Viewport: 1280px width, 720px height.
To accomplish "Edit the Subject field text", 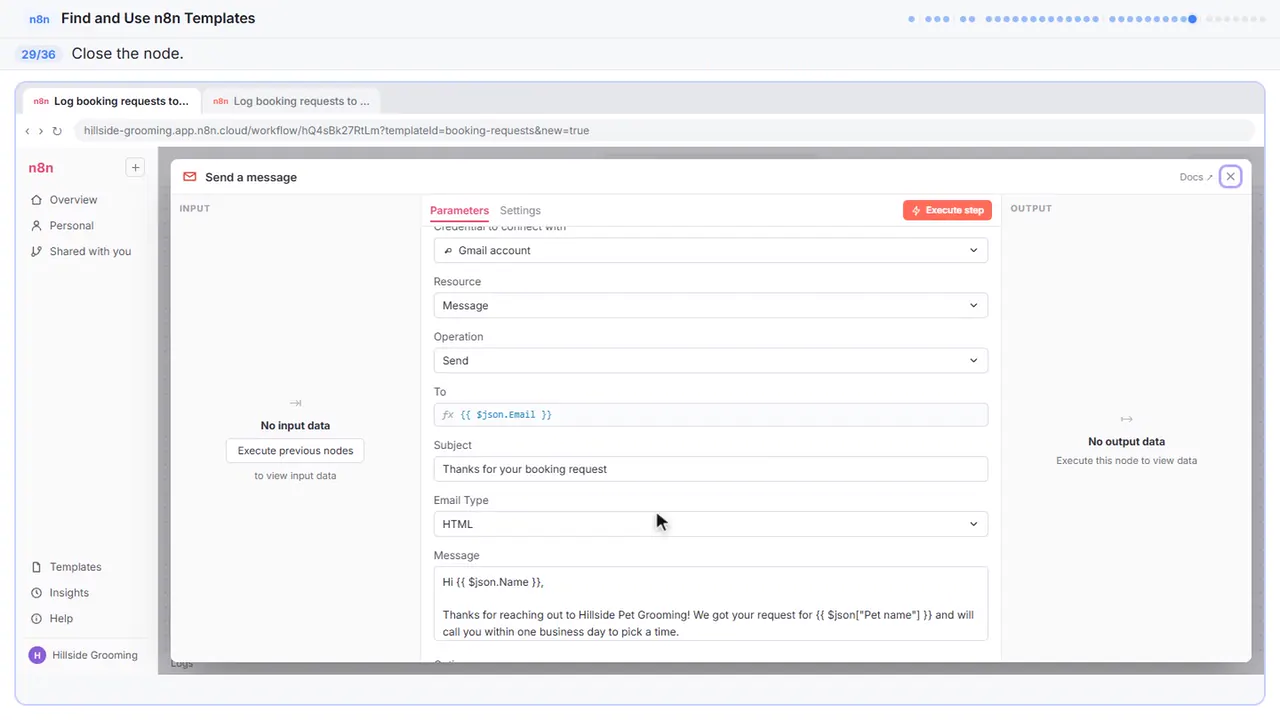I will point(711,469).
